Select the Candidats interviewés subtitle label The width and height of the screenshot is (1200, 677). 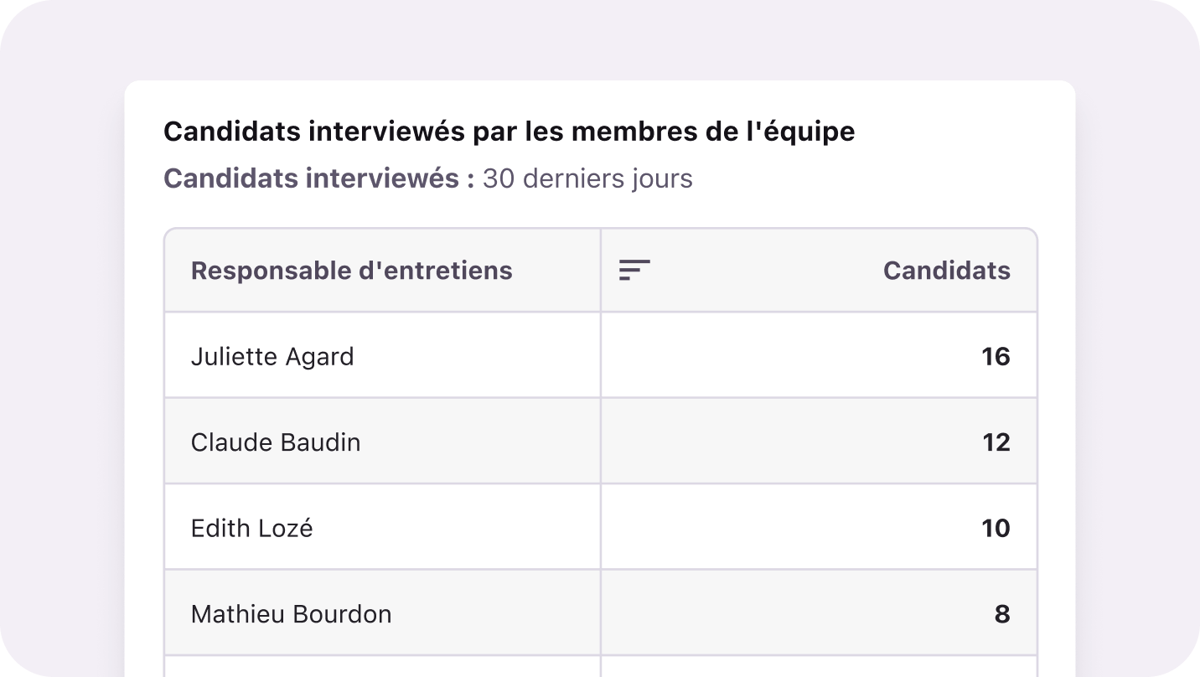click(x=311, y=178)
